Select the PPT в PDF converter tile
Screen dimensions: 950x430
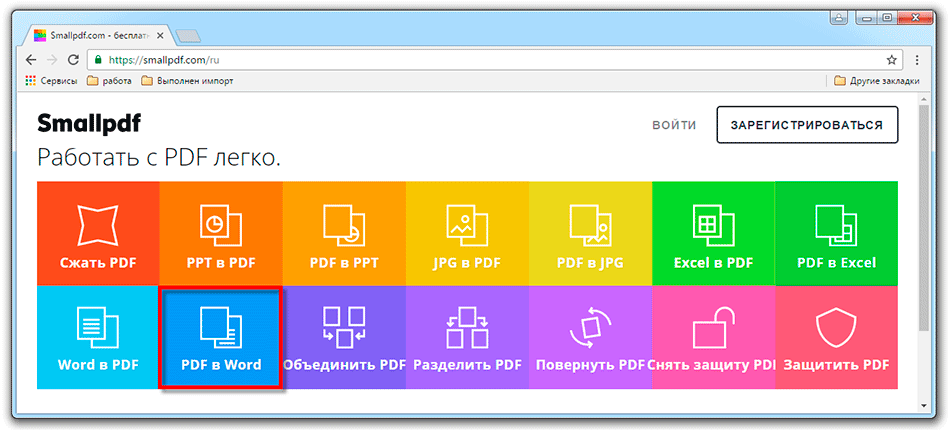pos(221,233)
